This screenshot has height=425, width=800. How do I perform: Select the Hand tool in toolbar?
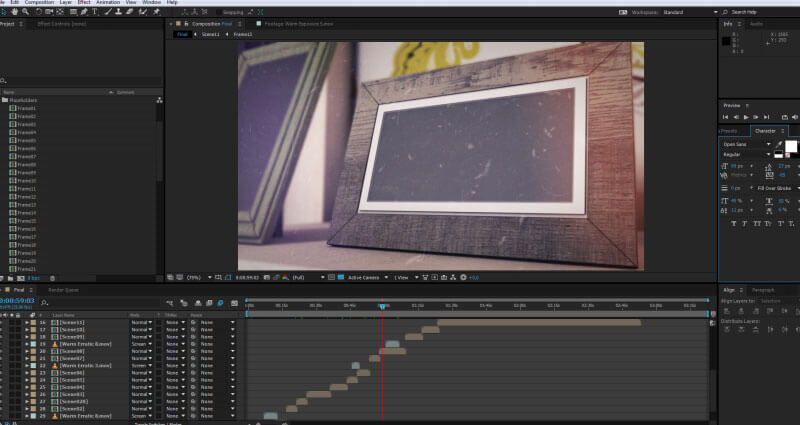tap(15, 12)
